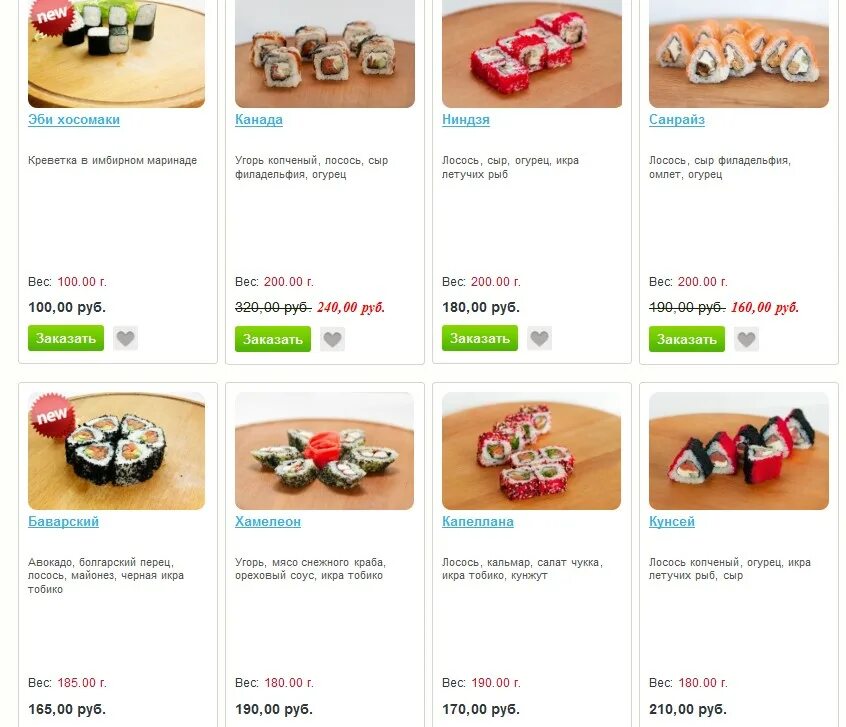Open the Кунсей product link
This screenshot has width=846, height=727.
coord(672,521)
